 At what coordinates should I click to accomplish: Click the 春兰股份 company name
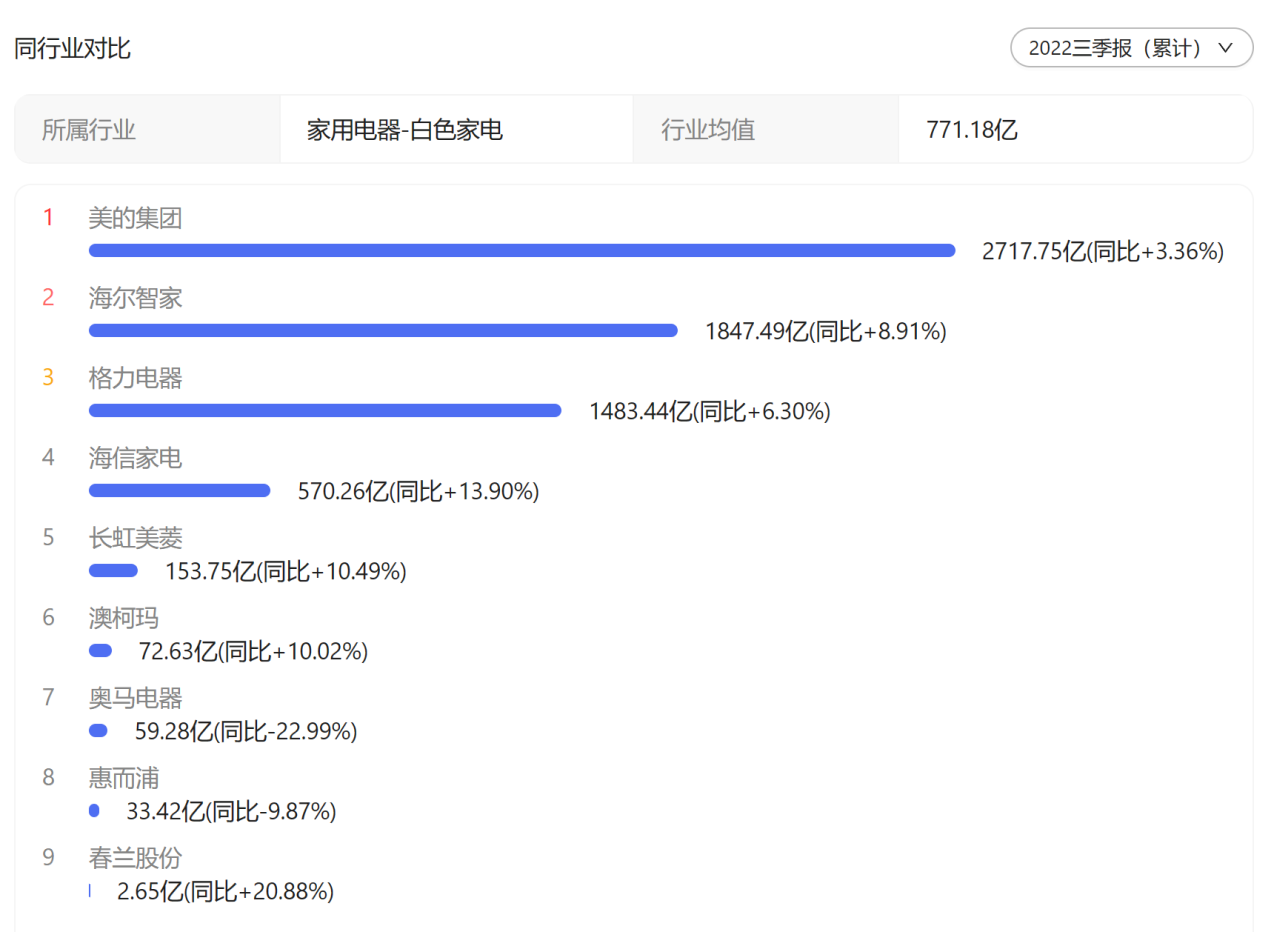point(135,858)
